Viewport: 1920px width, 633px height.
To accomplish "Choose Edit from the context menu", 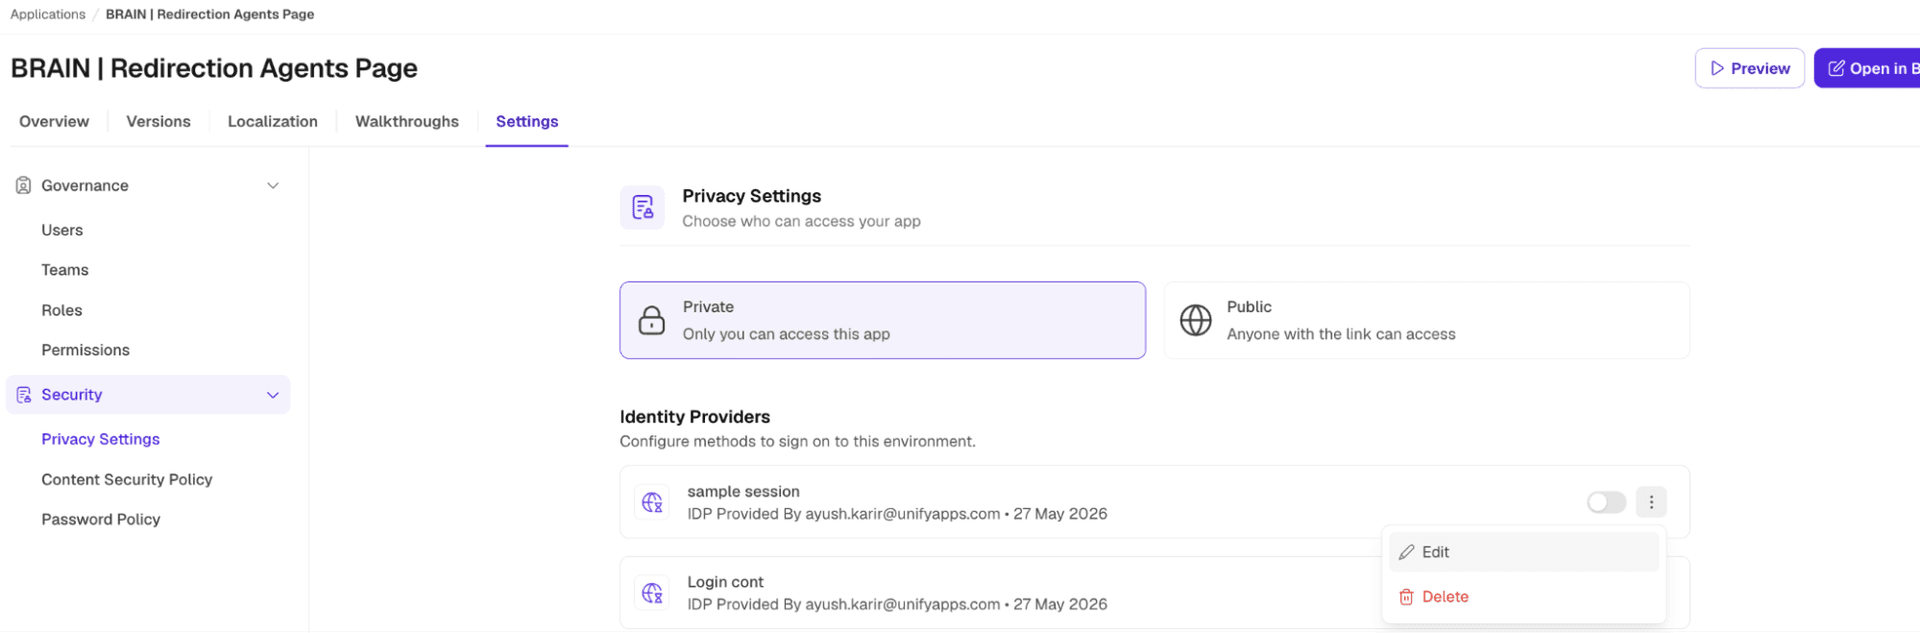I will click(x=1524, y=552).
